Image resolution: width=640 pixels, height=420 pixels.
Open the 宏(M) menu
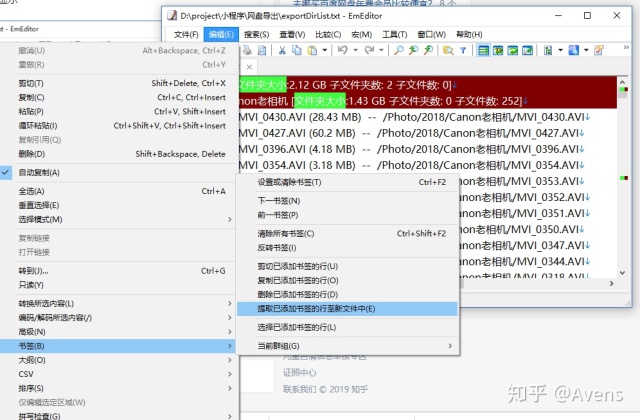(x=362, y=35)
